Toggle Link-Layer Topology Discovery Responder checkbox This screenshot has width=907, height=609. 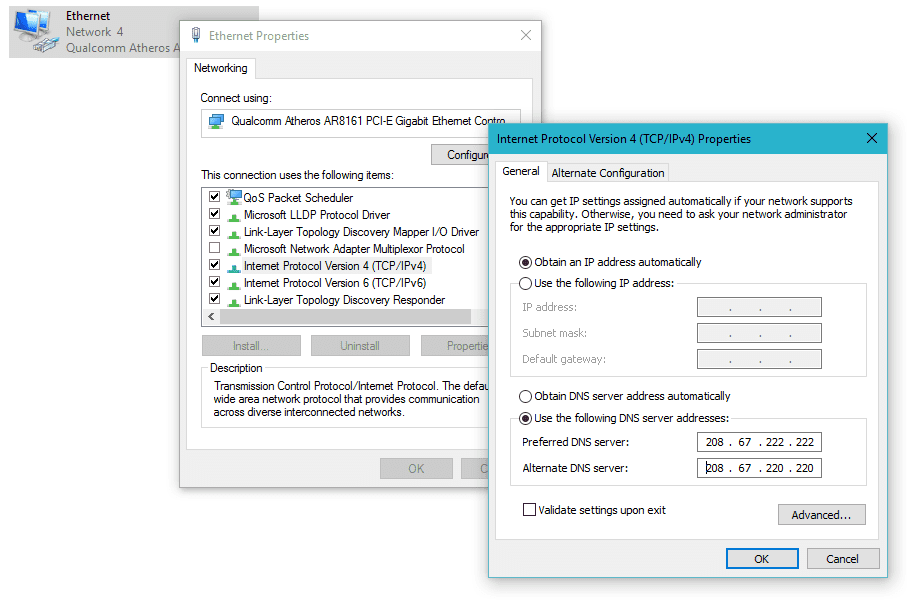pyautogui.click(x=215, y=299)
